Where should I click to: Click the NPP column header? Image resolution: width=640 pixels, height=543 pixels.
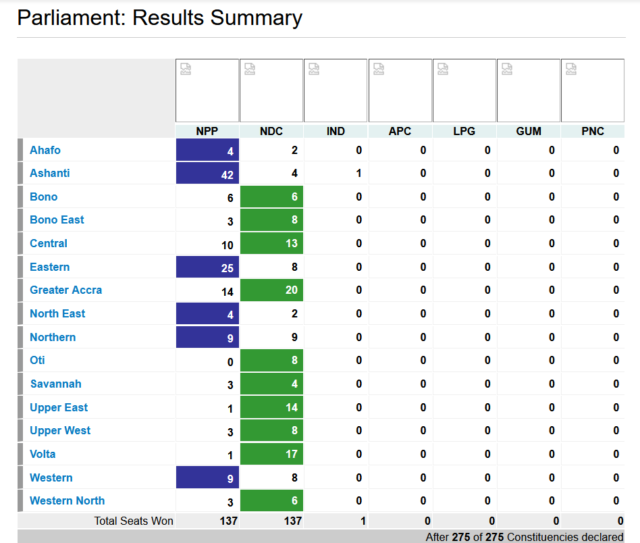tap(207, 131)
